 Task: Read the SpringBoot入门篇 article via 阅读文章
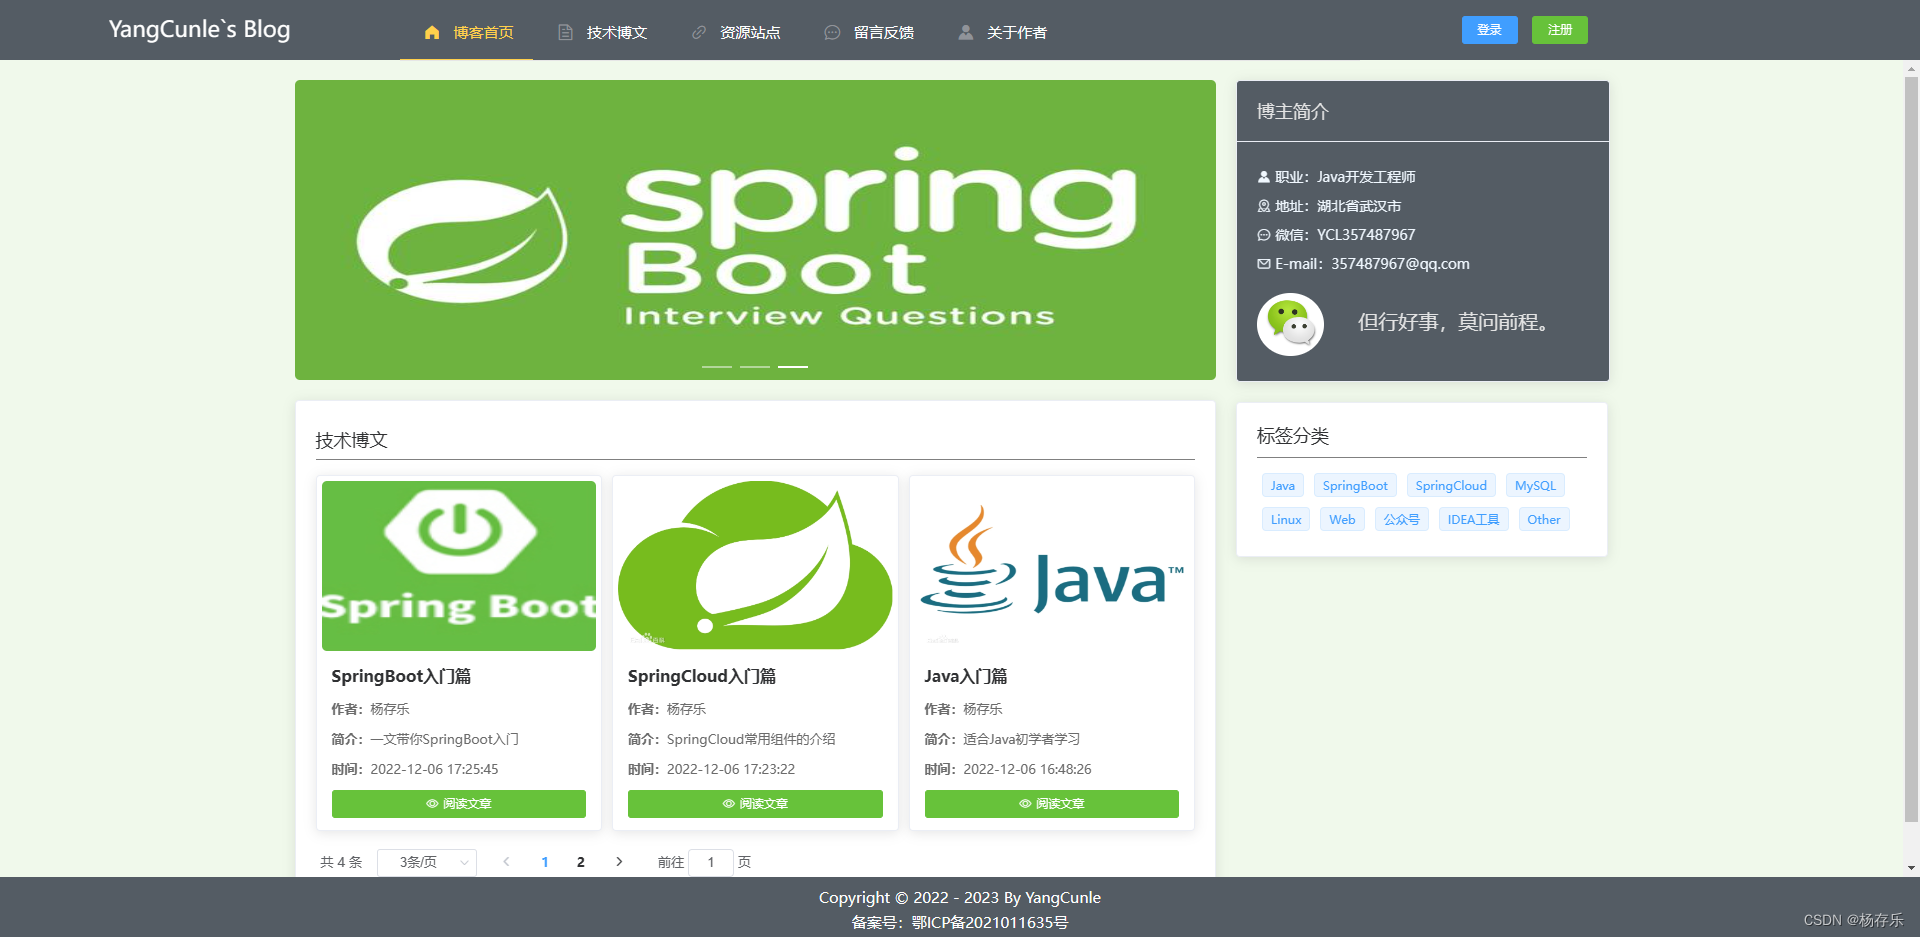click(459, 804)
